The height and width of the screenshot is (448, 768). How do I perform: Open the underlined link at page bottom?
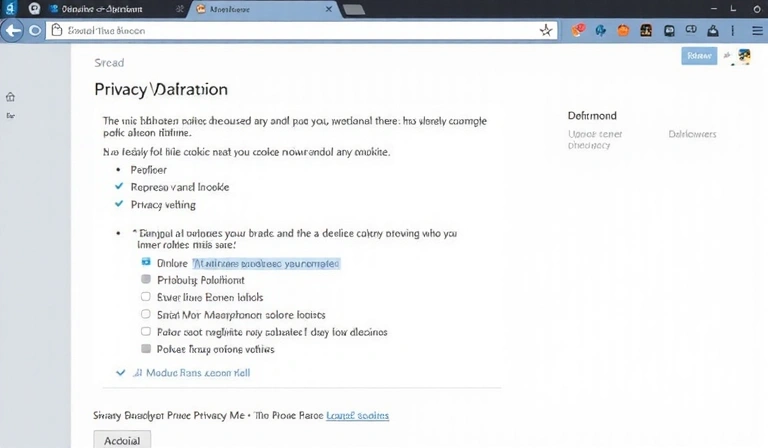[357, 416]
